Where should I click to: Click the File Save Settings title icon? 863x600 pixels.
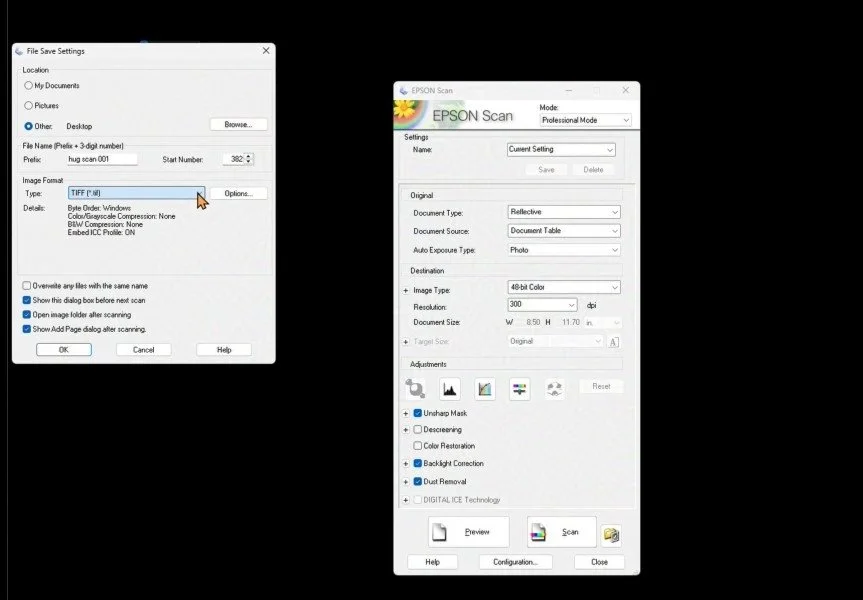pos(19,51)
